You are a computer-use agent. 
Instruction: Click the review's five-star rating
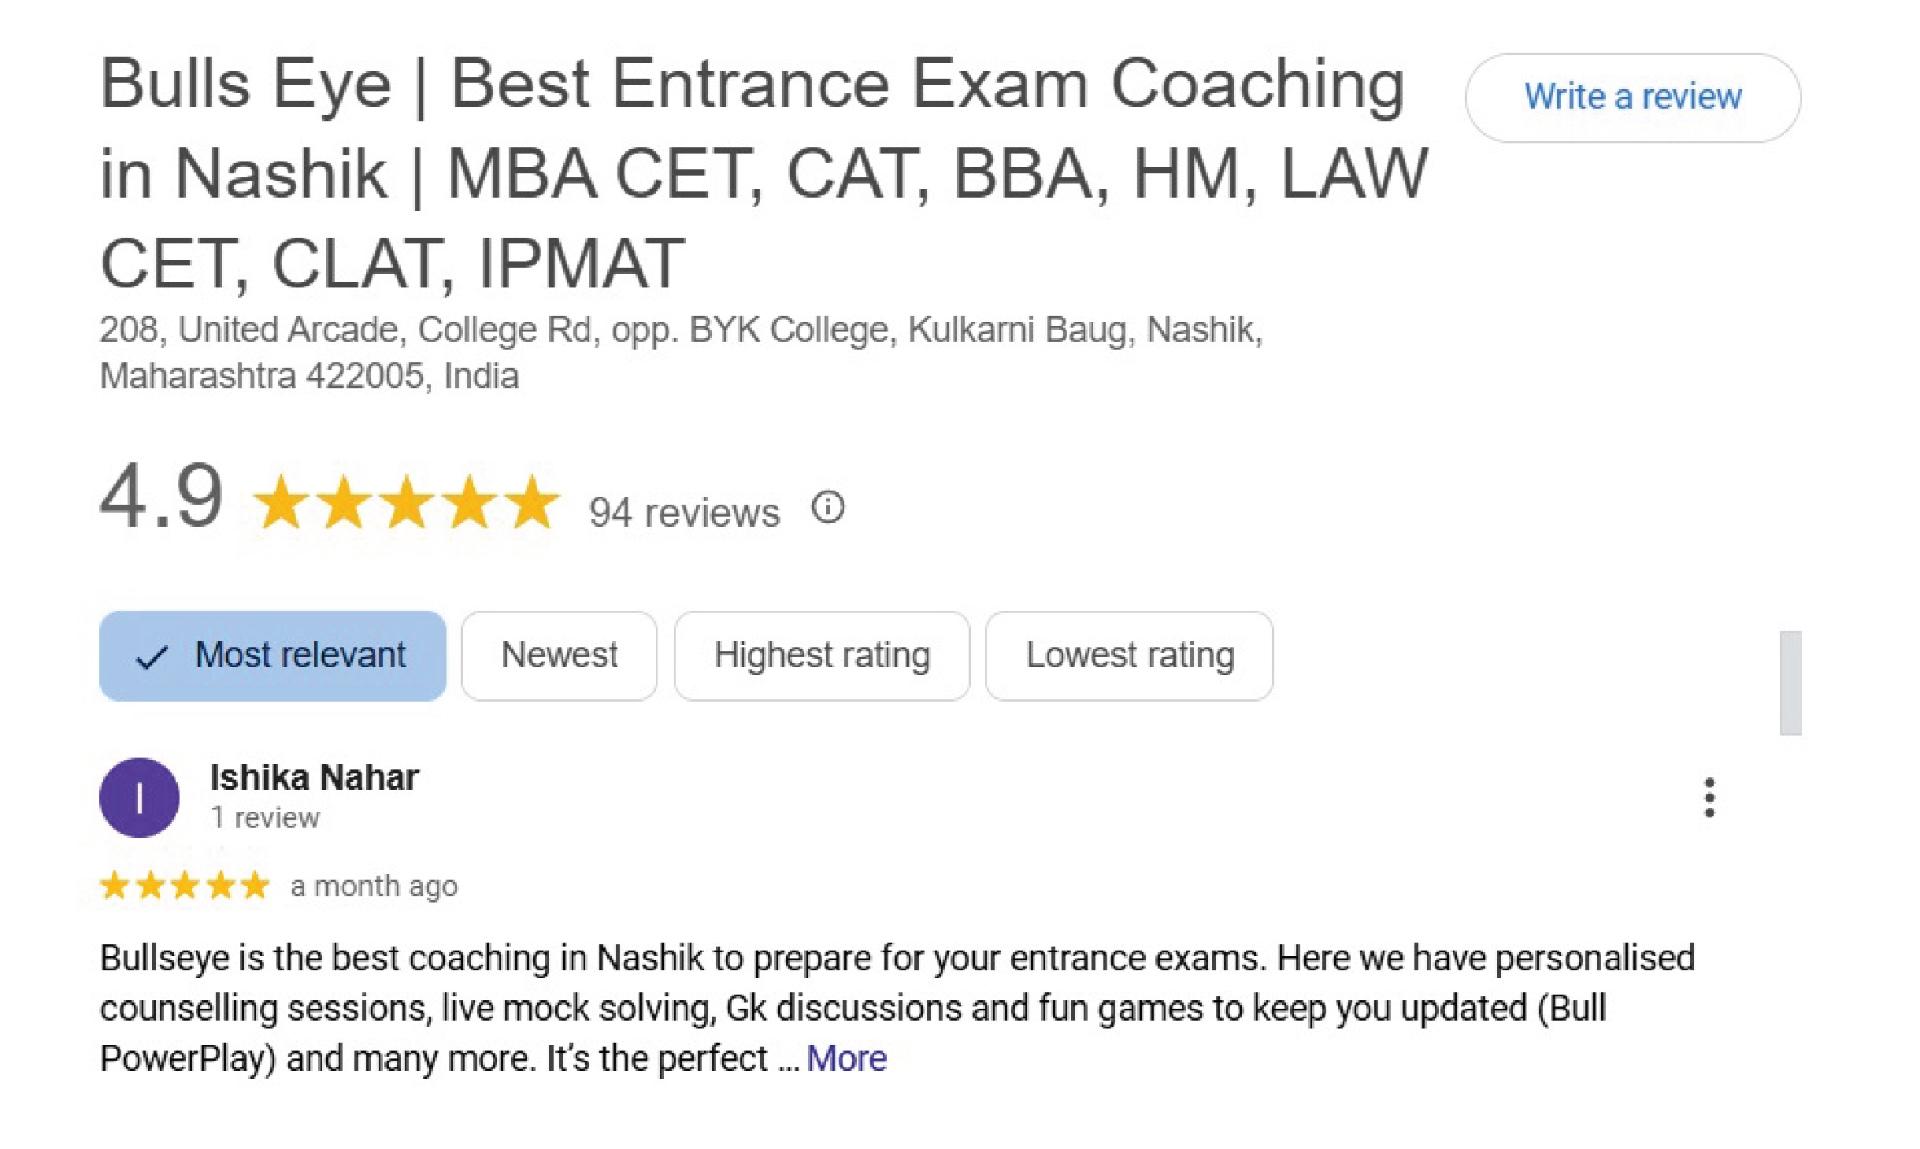pos(185,885)
